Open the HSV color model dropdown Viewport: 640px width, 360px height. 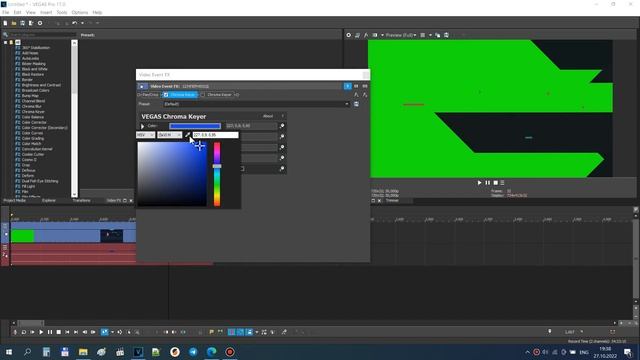click(x=145, y=135)
